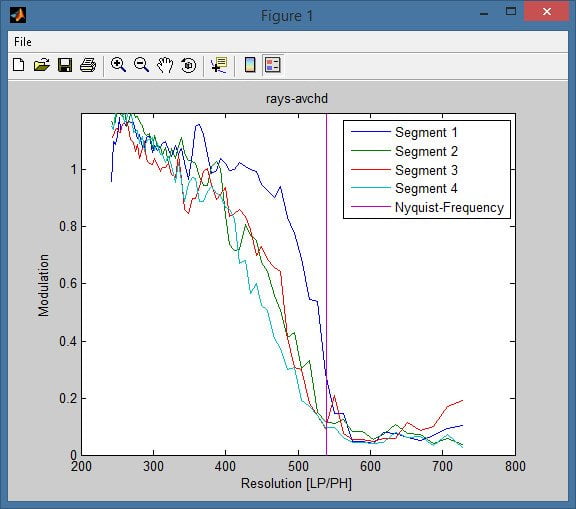Click the Resolution [LP/PH] axis label
This screenshot has width=576, height=509.
296,483
